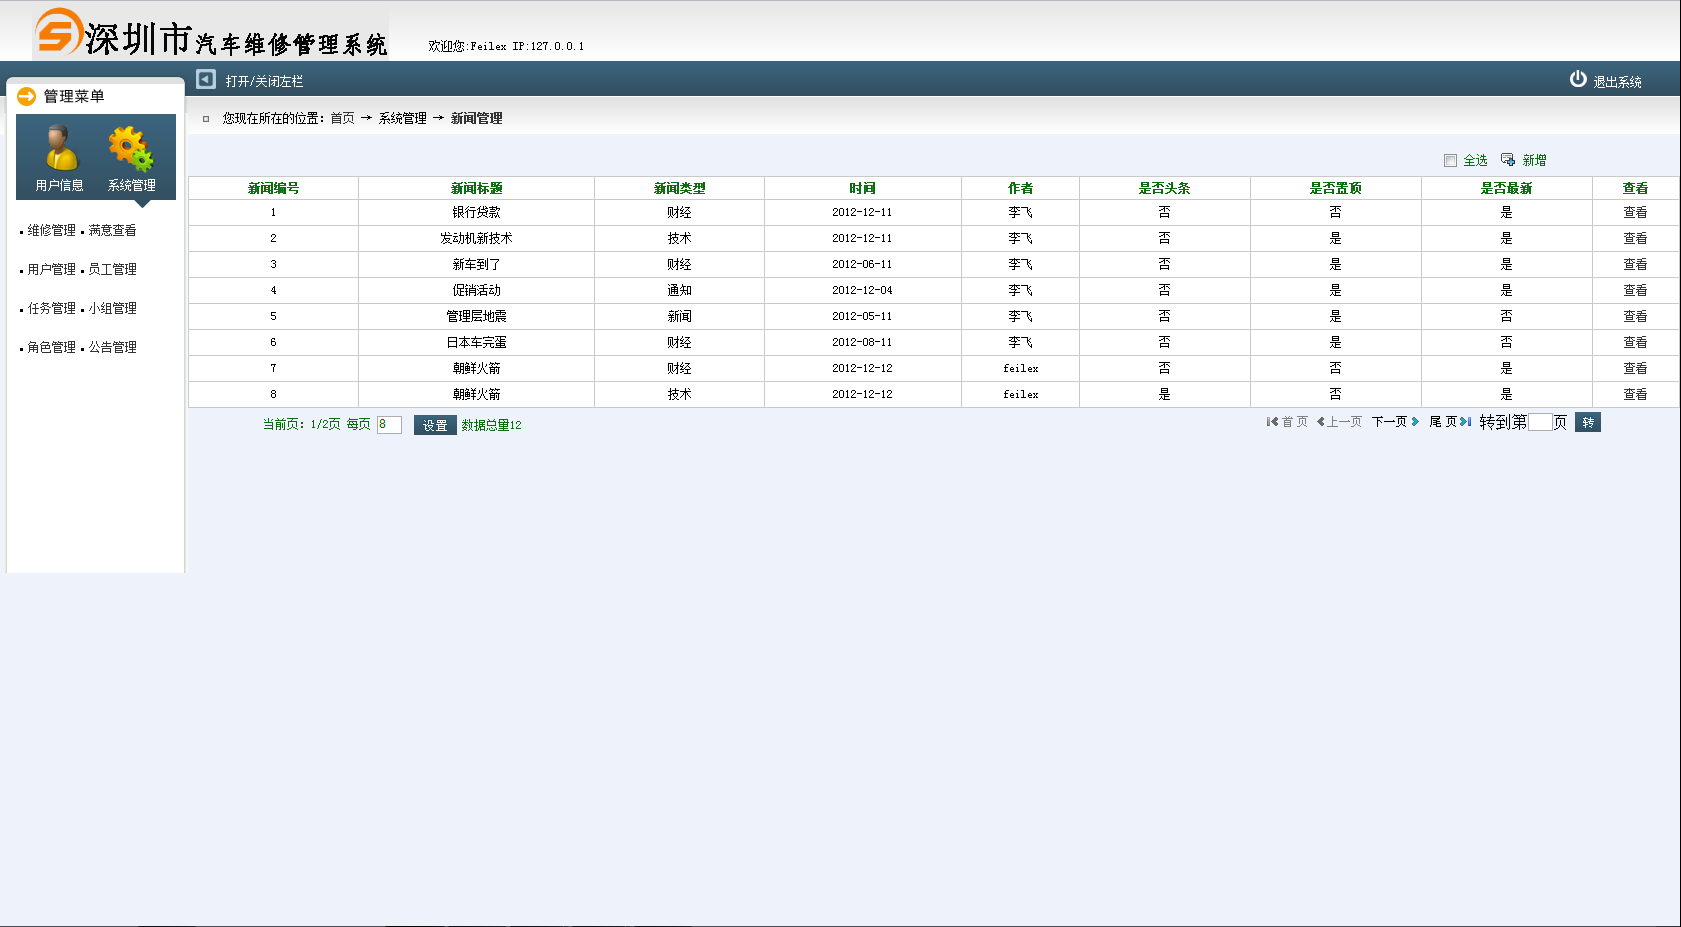Click the 是否头条 column header
The height and width of the screenshot is (927, 1681).
click(1164, 188)
